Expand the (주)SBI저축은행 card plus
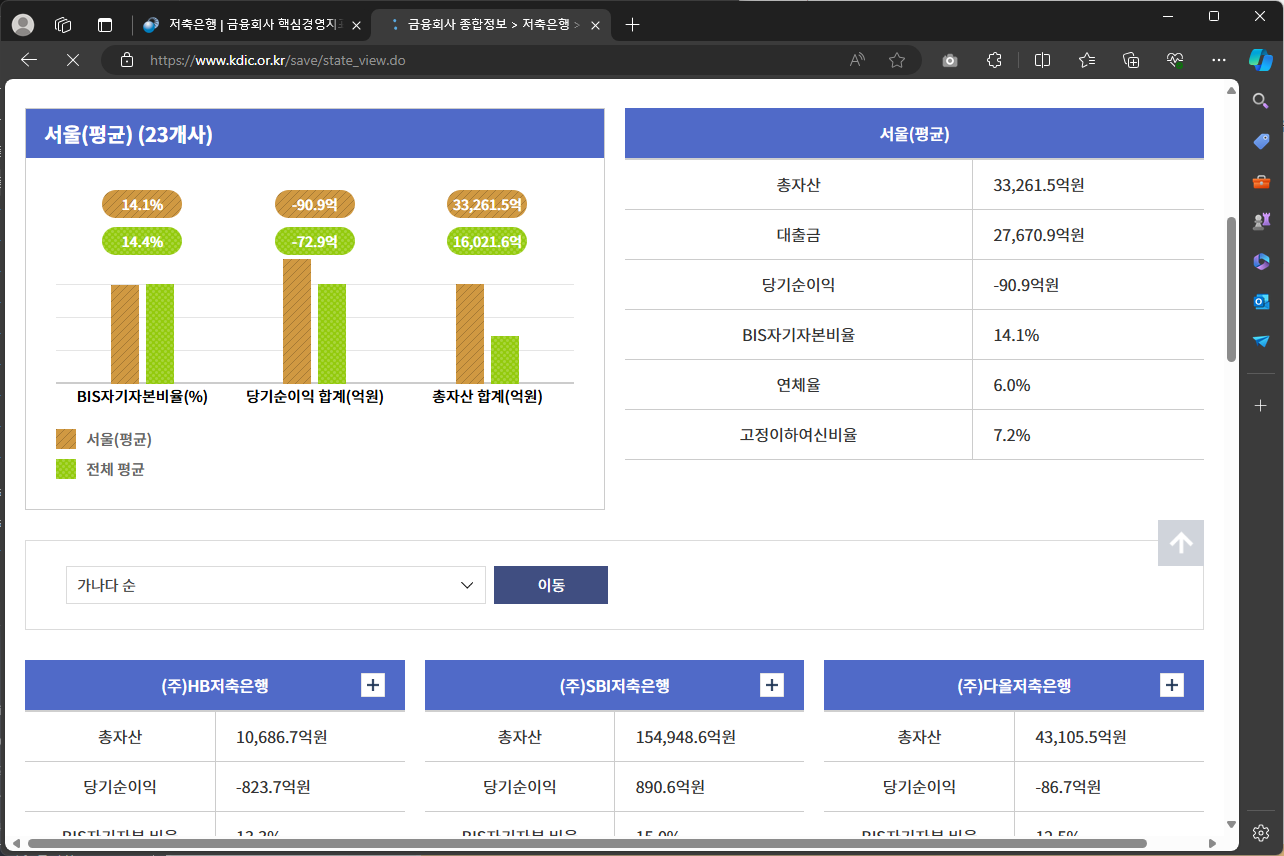Screen dimensions: 1284x856 click(772, 685)
